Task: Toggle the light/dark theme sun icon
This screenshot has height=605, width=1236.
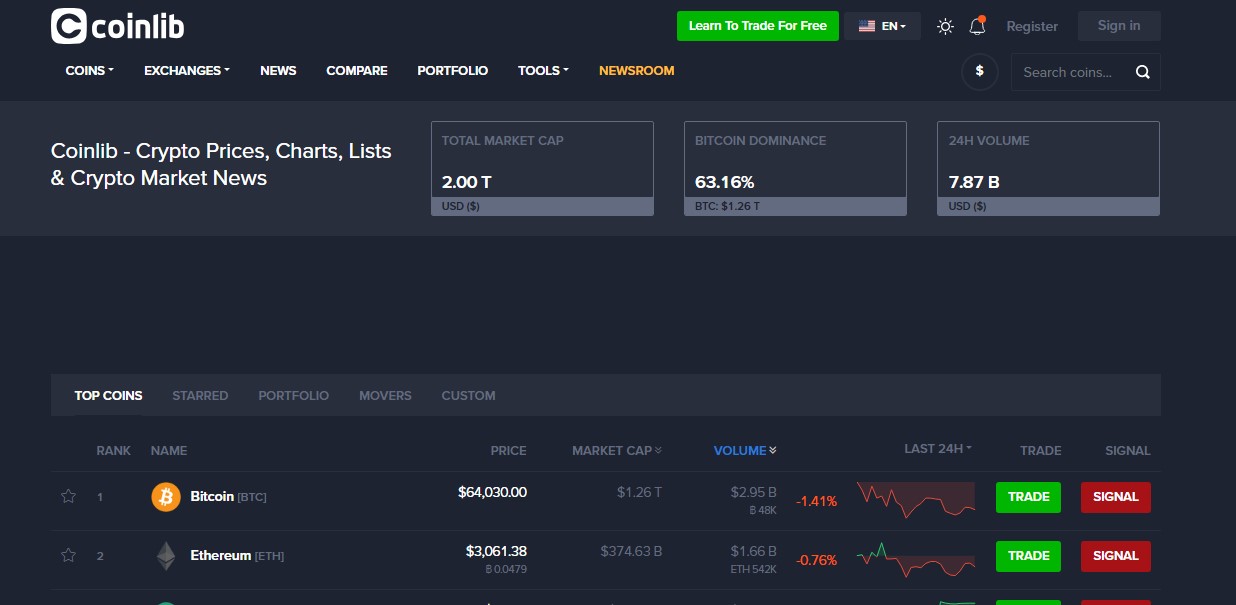Action: tap(945, 27)
